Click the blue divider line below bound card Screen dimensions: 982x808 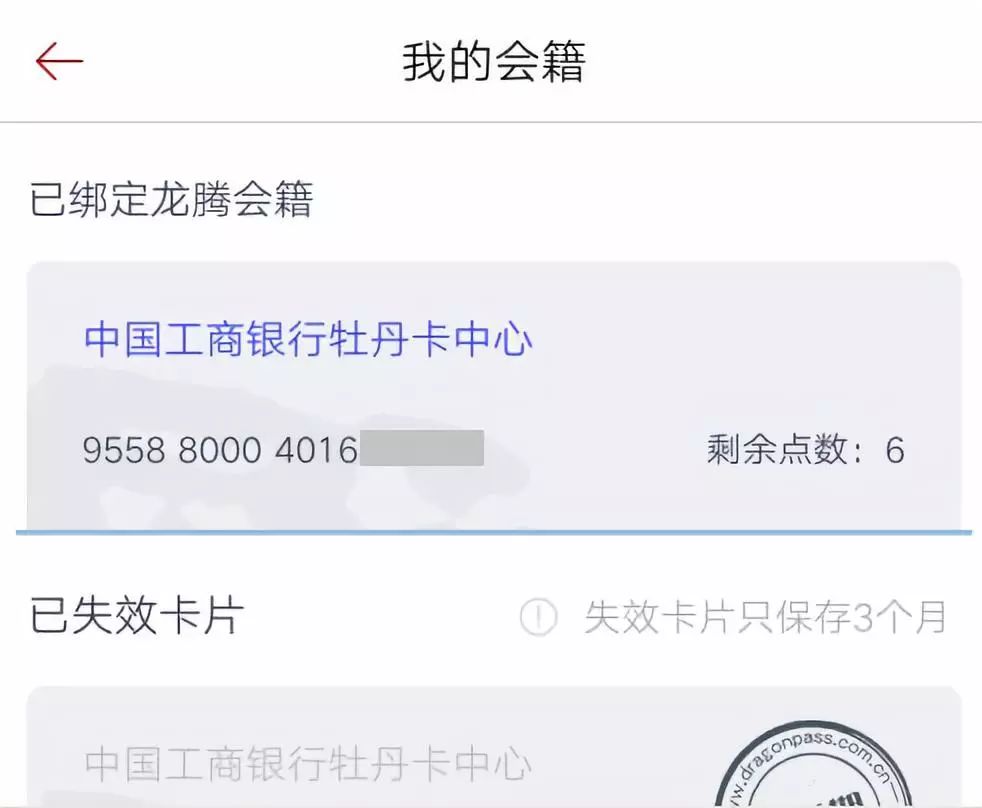click(494, 532)
